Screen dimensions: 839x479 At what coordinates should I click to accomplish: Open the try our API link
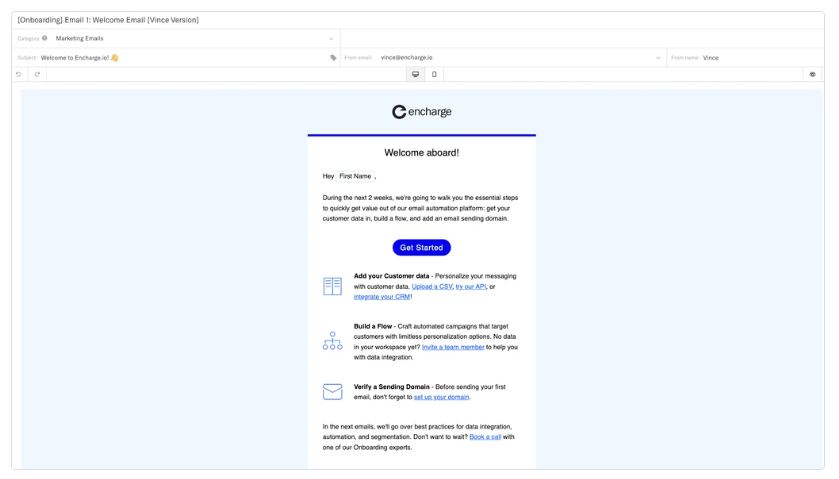coord(471,287)
